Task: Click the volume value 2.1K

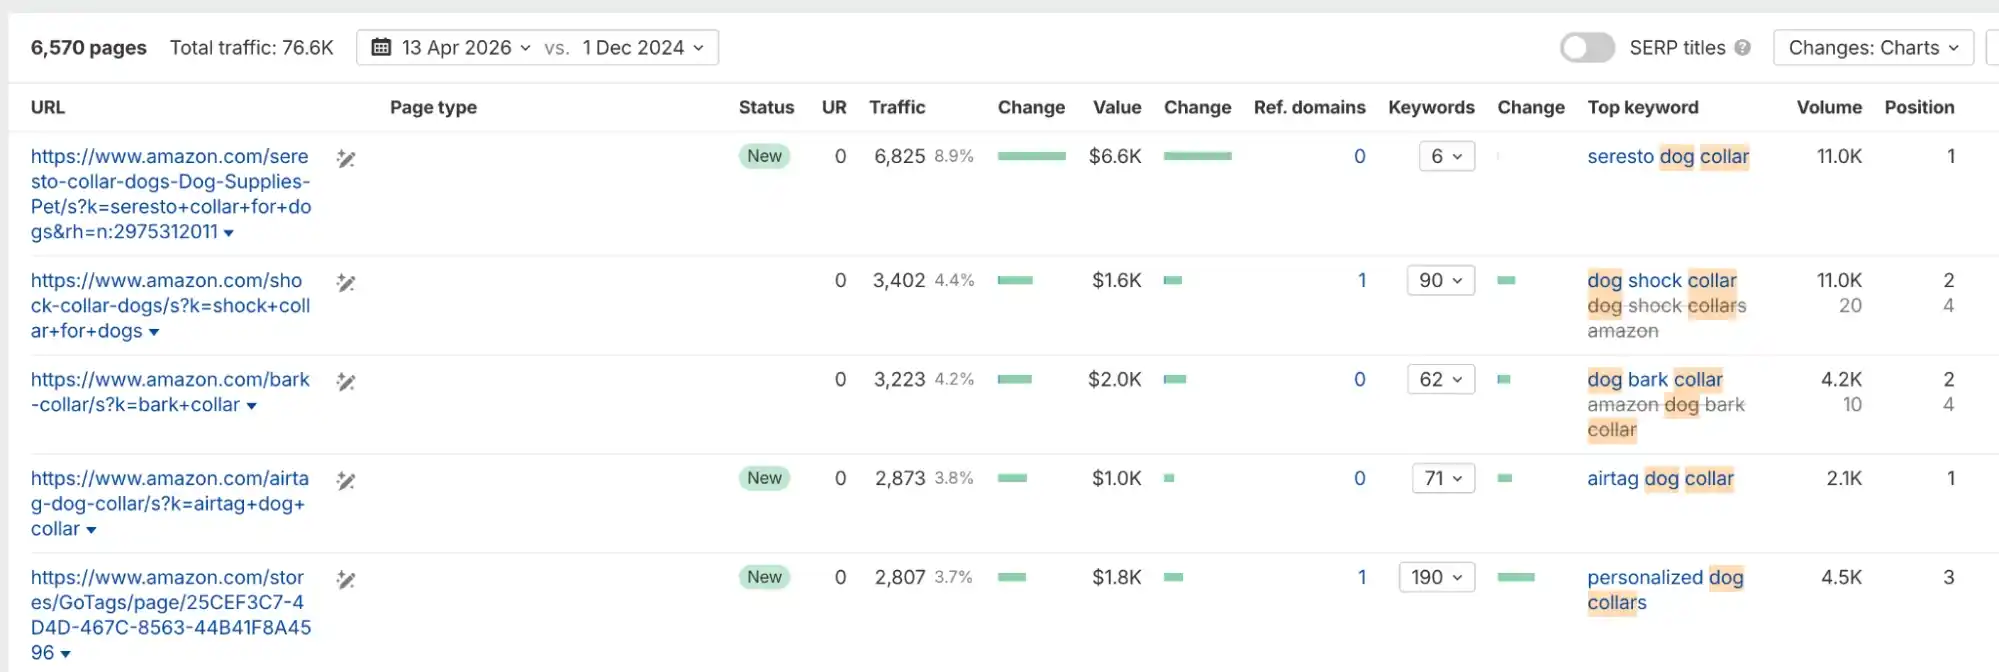Action: (x=1844, y=478)
